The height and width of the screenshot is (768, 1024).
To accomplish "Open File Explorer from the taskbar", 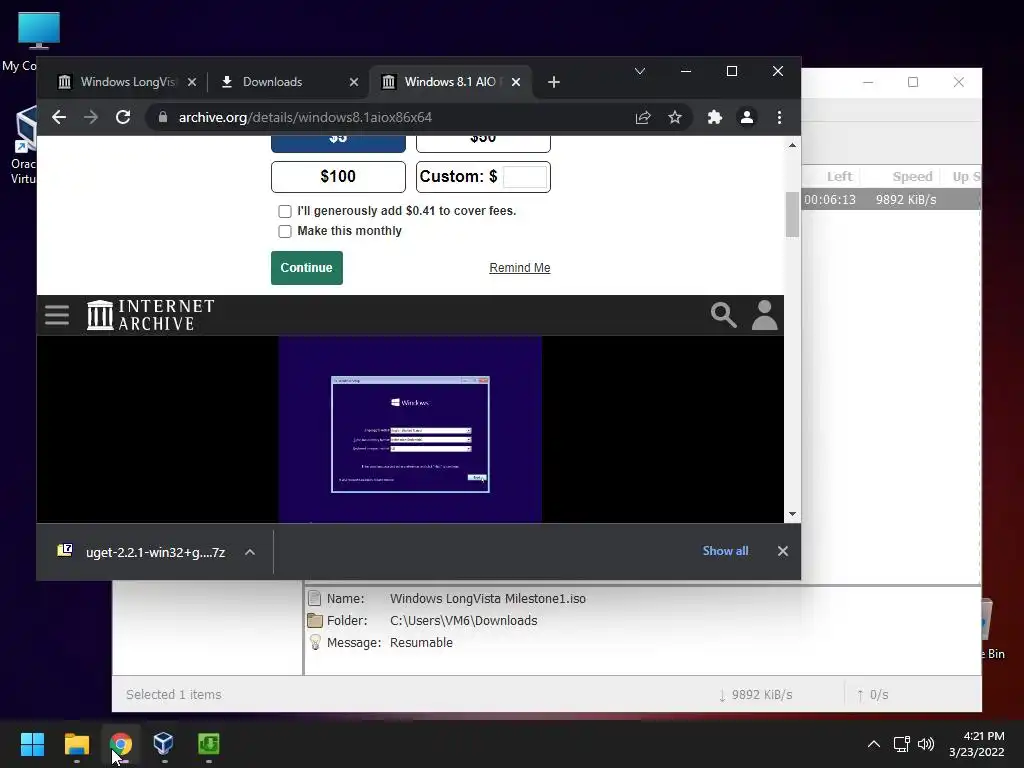I will tap(76, 744).
